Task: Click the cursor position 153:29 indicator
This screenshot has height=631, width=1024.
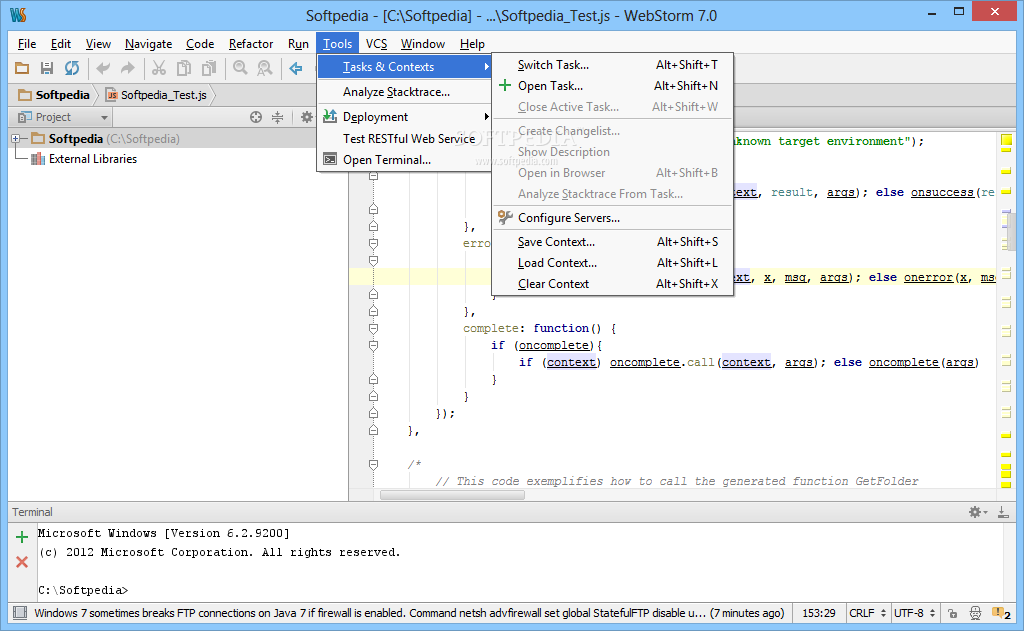Action: tap(818, 613)
